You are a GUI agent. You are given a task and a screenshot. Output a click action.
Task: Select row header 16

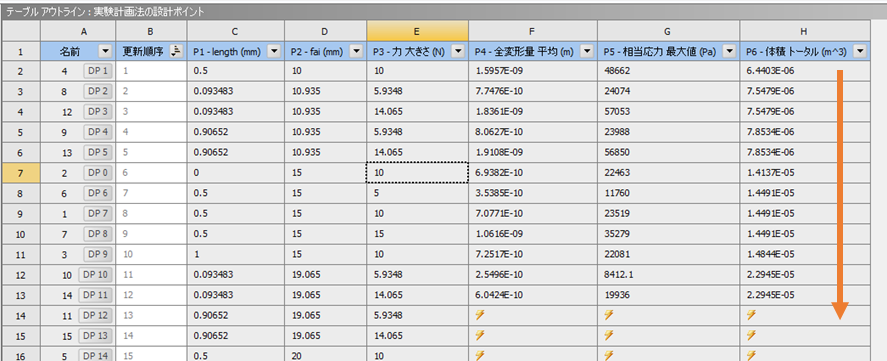tap(21, 355)
